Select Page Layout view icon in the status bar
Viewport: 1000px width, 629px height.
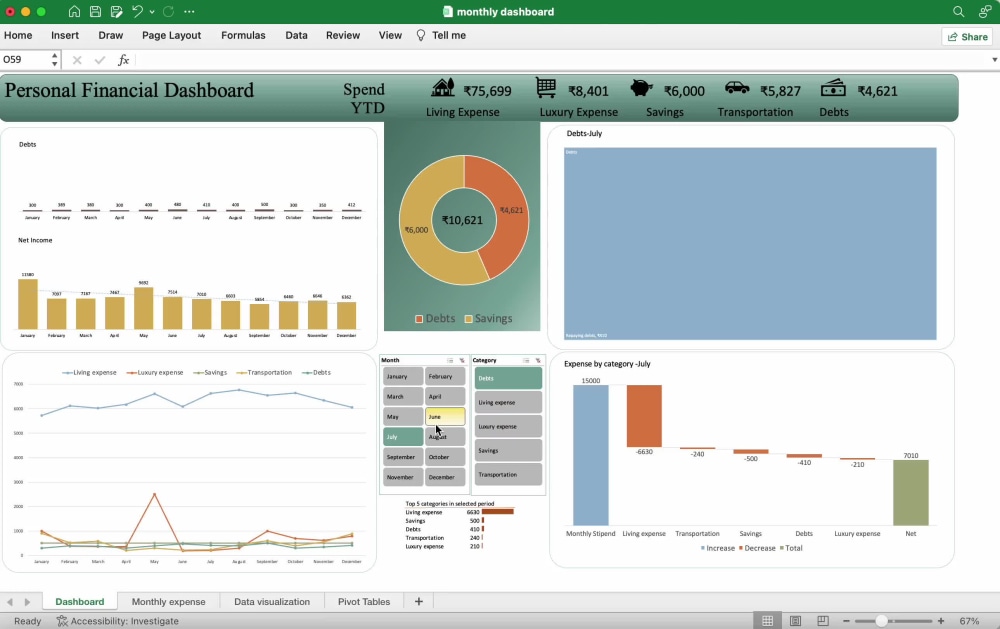794,620
